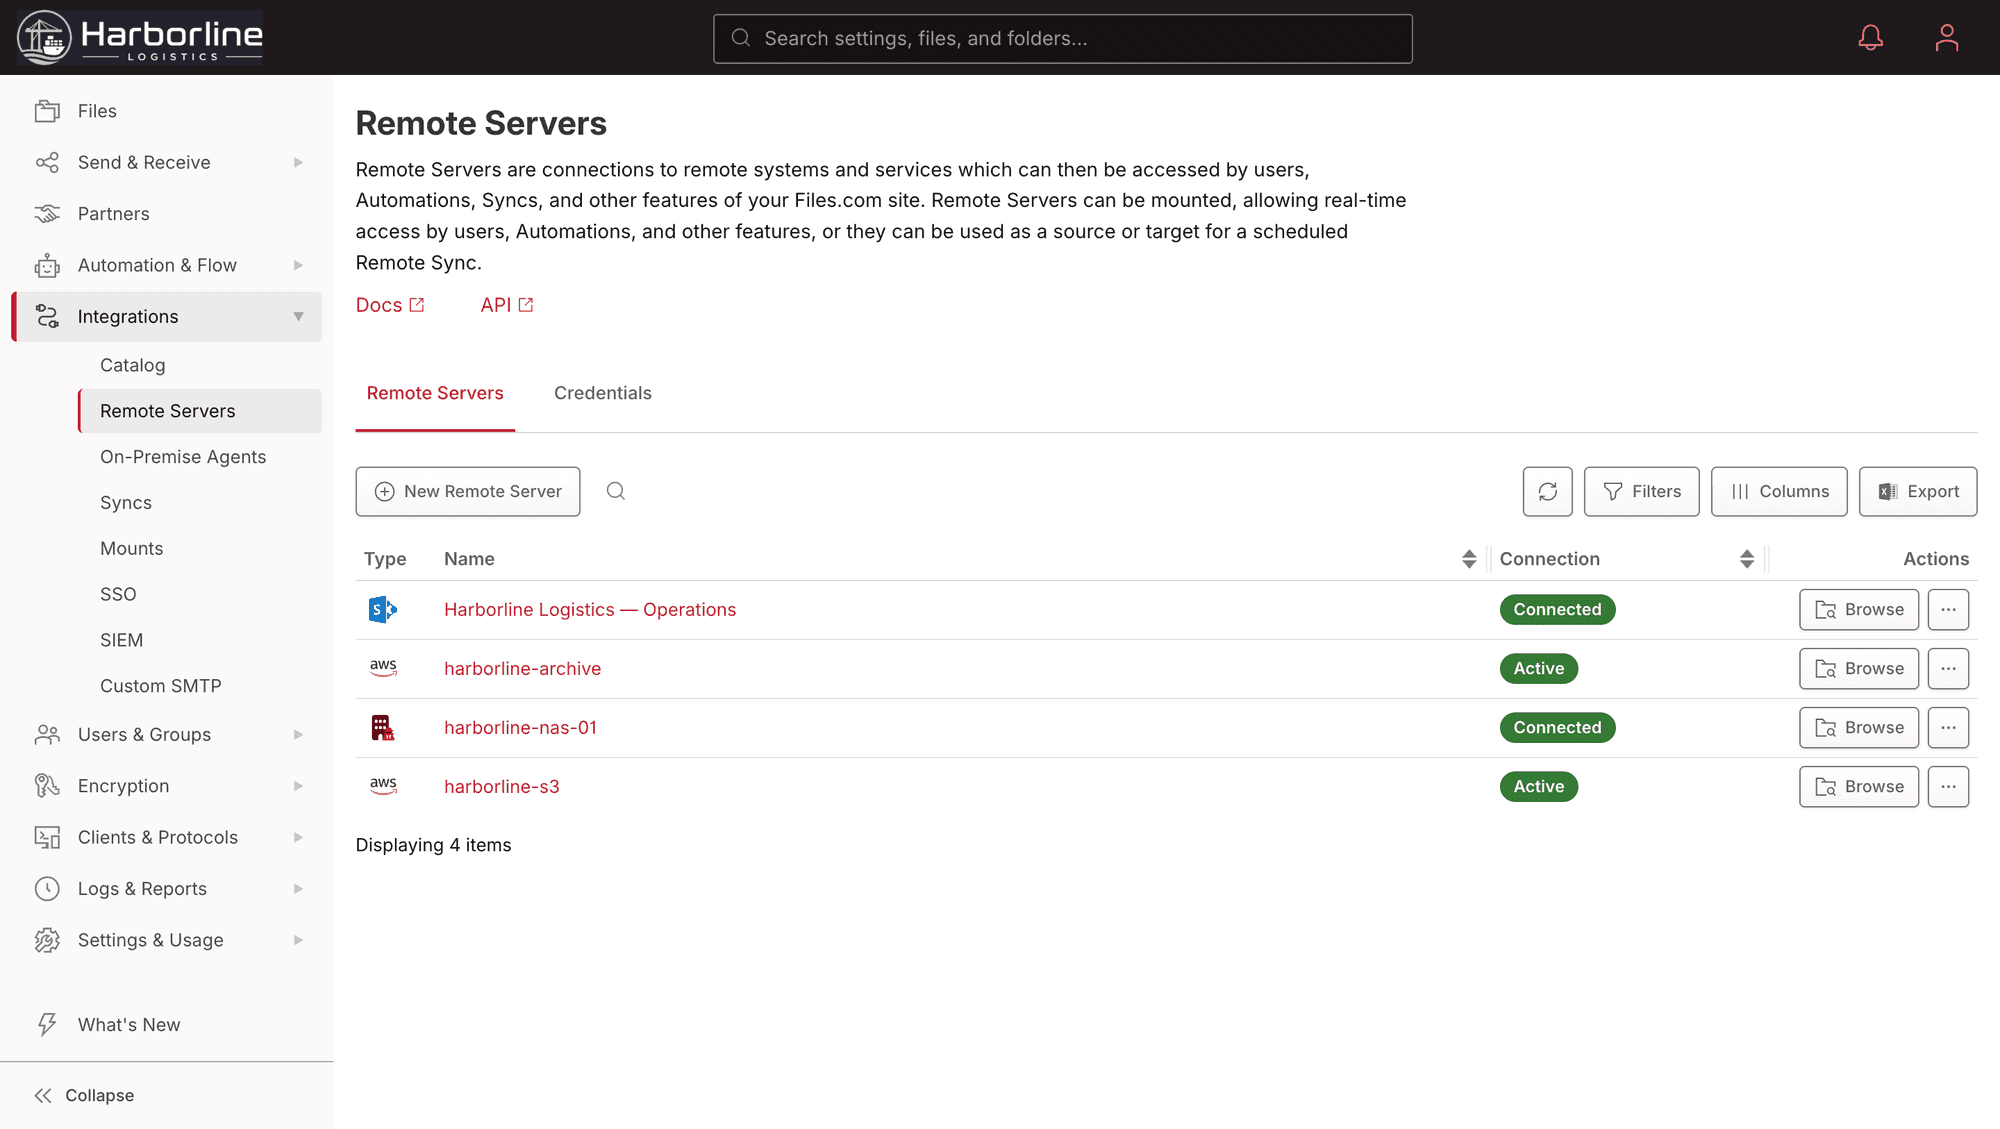Open SIEM menu item
This screenshot has width=2000, height=1129.
[121, 640]
